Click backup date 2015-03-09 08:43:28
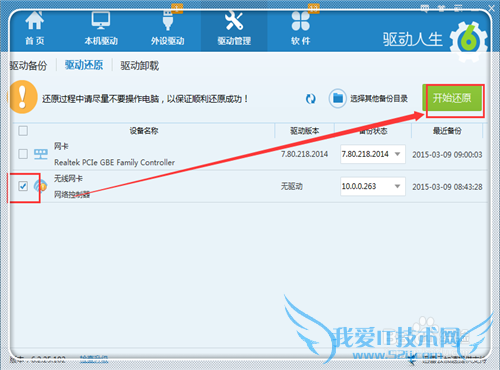Screen dimensions: 500x370 [x=447, y=187]
